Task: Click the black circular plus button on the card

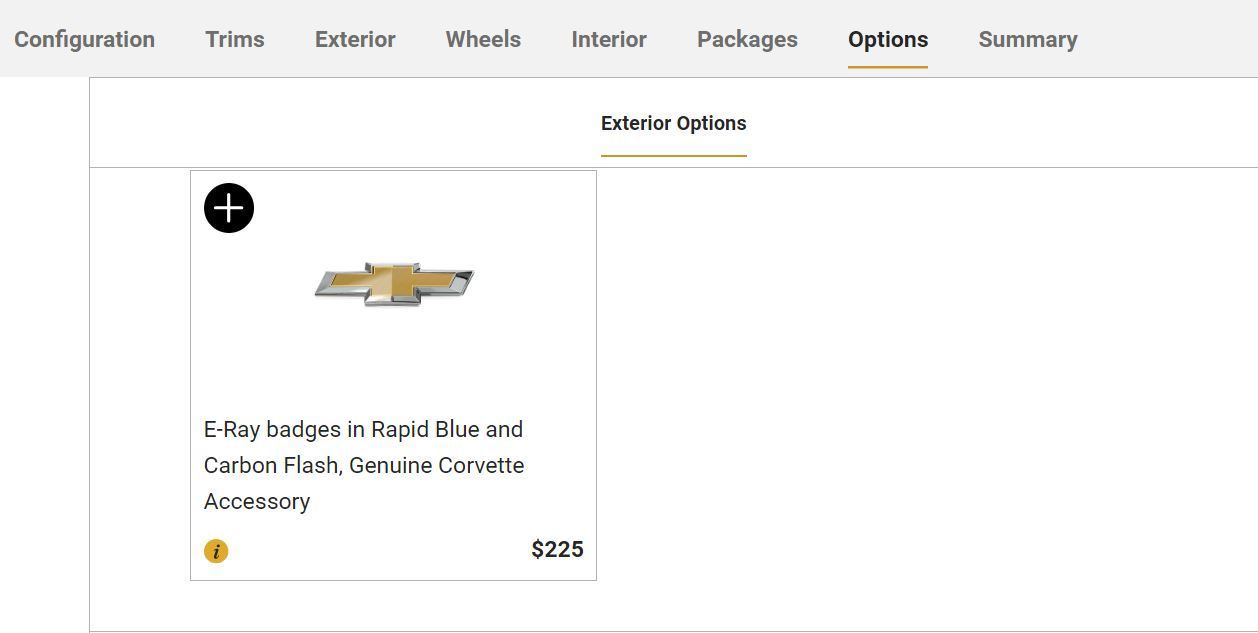Action: 229,207
